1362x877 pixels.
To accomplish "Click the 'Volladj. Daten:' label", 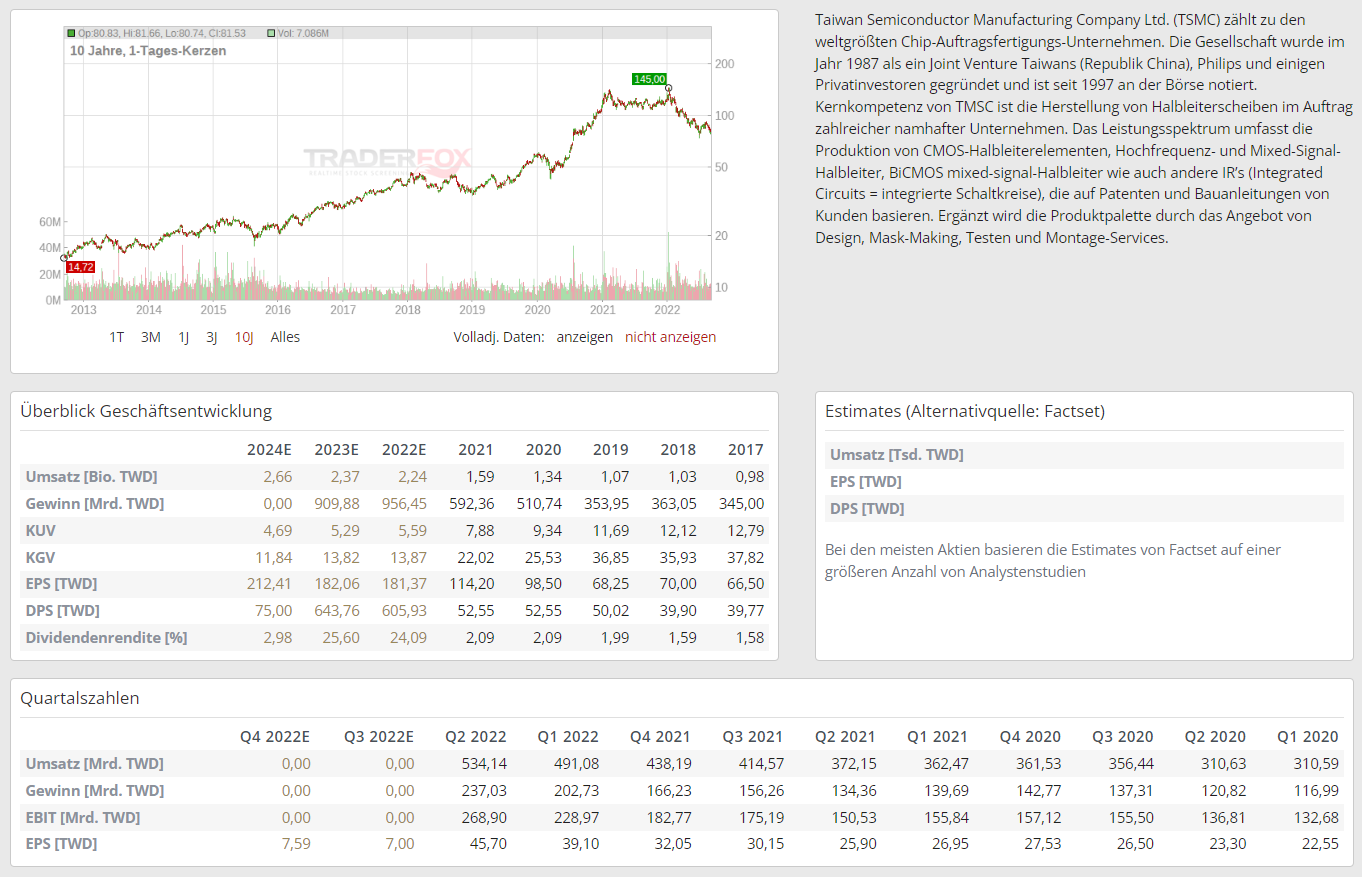I will coord(498,337).
